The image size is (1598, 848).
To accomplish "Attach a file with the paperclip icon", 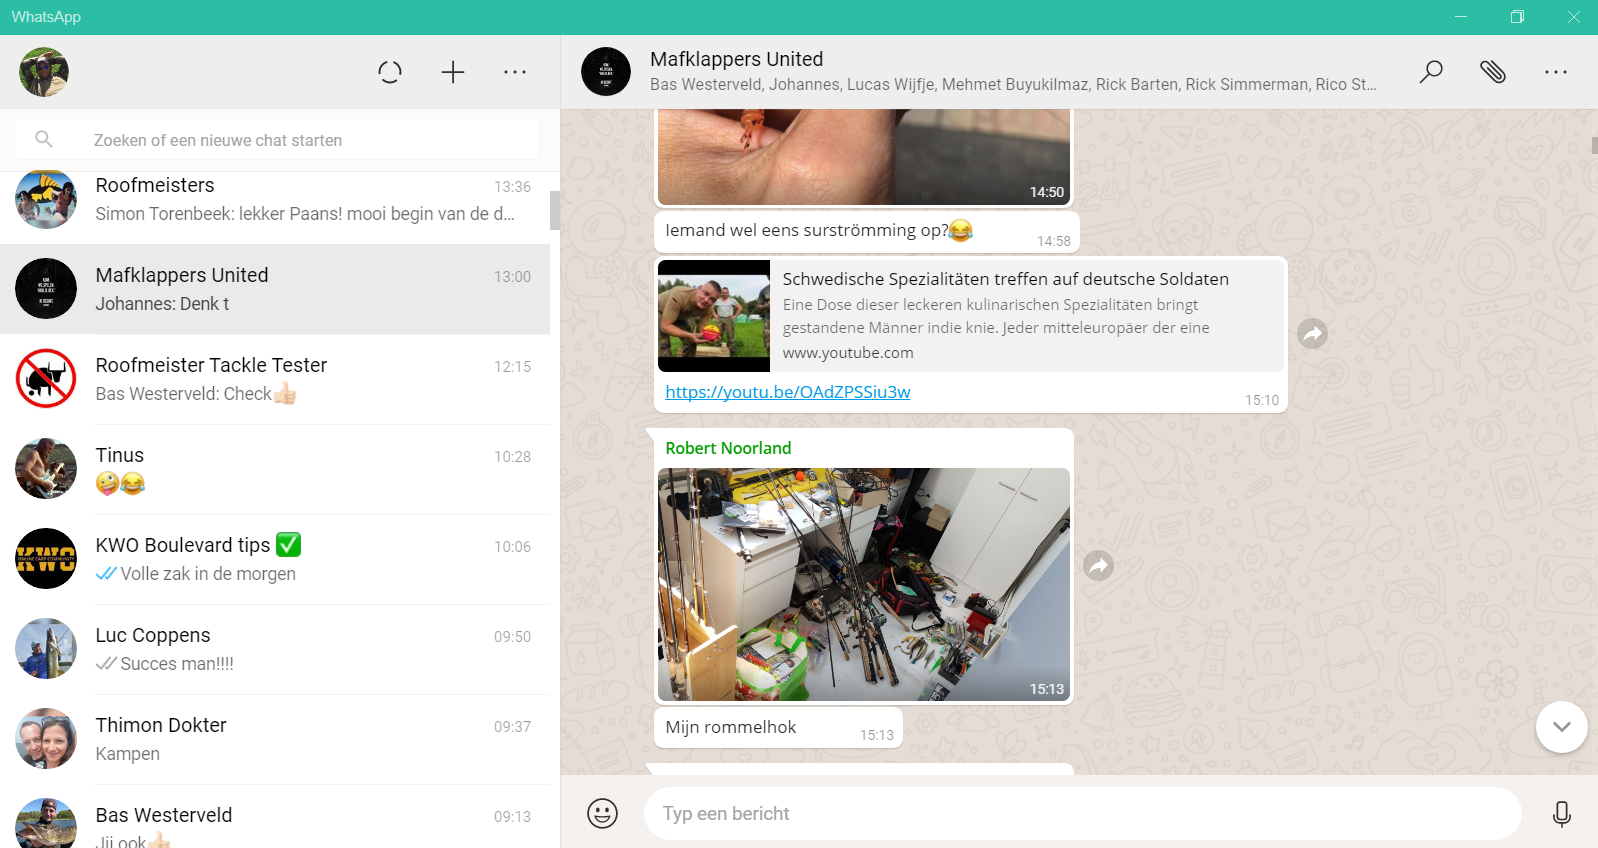I will pyautogui.click(x=1493, y=72).
